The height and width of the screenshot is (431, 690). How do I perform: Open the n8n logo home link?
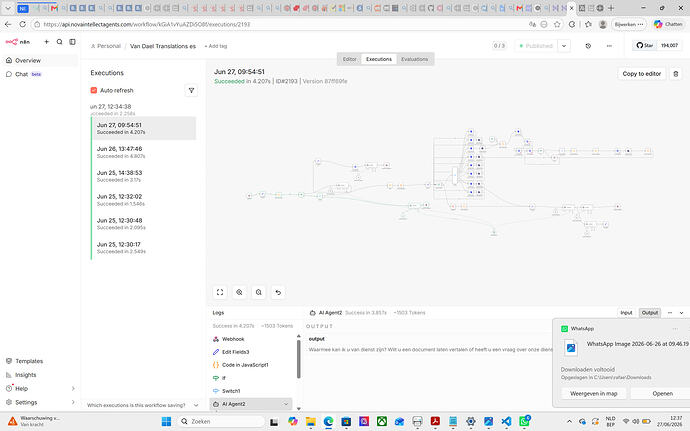click(x=18, y=42)
